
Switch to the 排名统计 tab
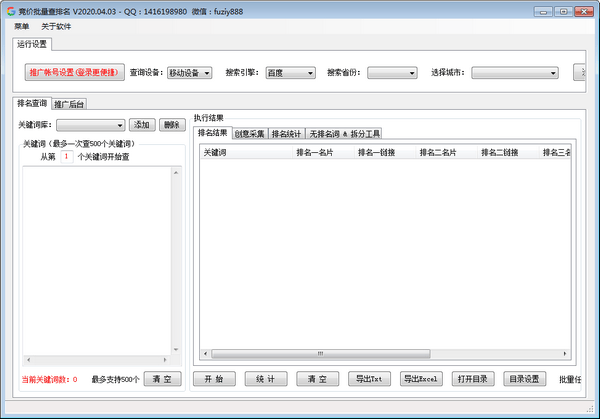(287, 134)
